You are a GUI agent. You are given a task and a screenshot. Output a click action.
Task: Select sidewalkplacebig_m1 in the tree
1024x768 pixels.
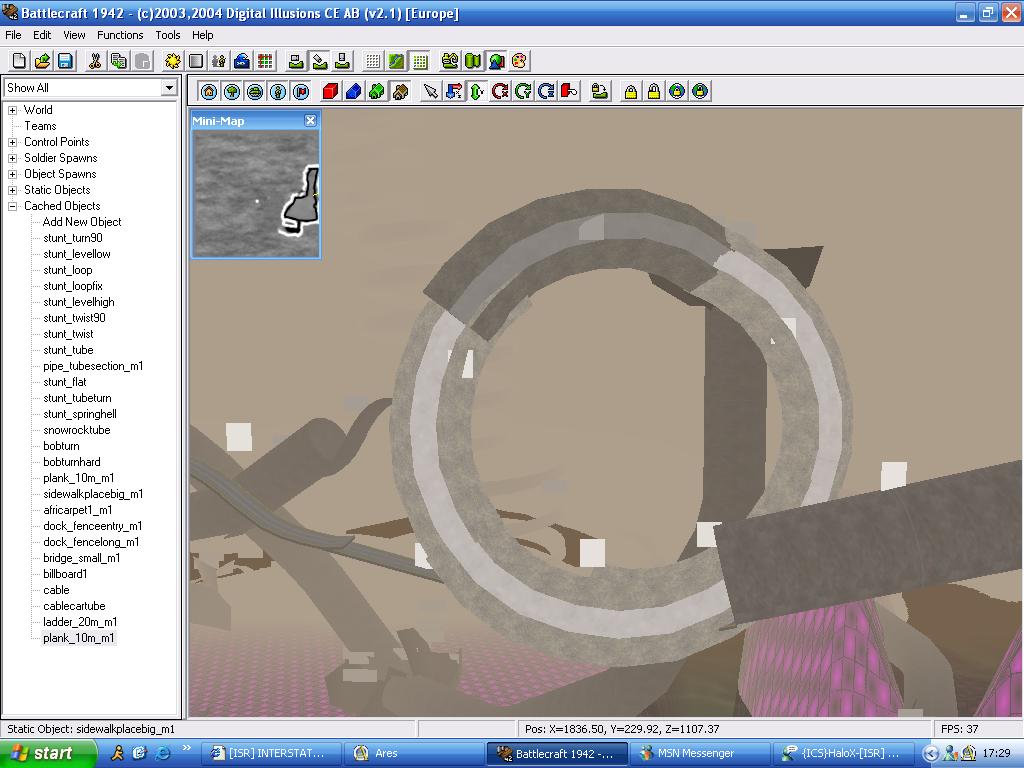tap(93, 494)
